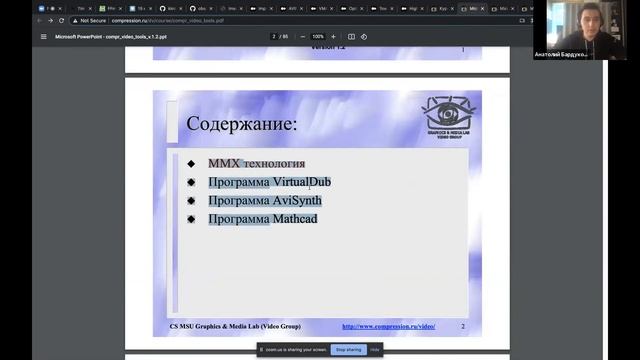The width and height of the screenshot is (640, 360).
Task: Reload the current page
Action: (62, 20)
